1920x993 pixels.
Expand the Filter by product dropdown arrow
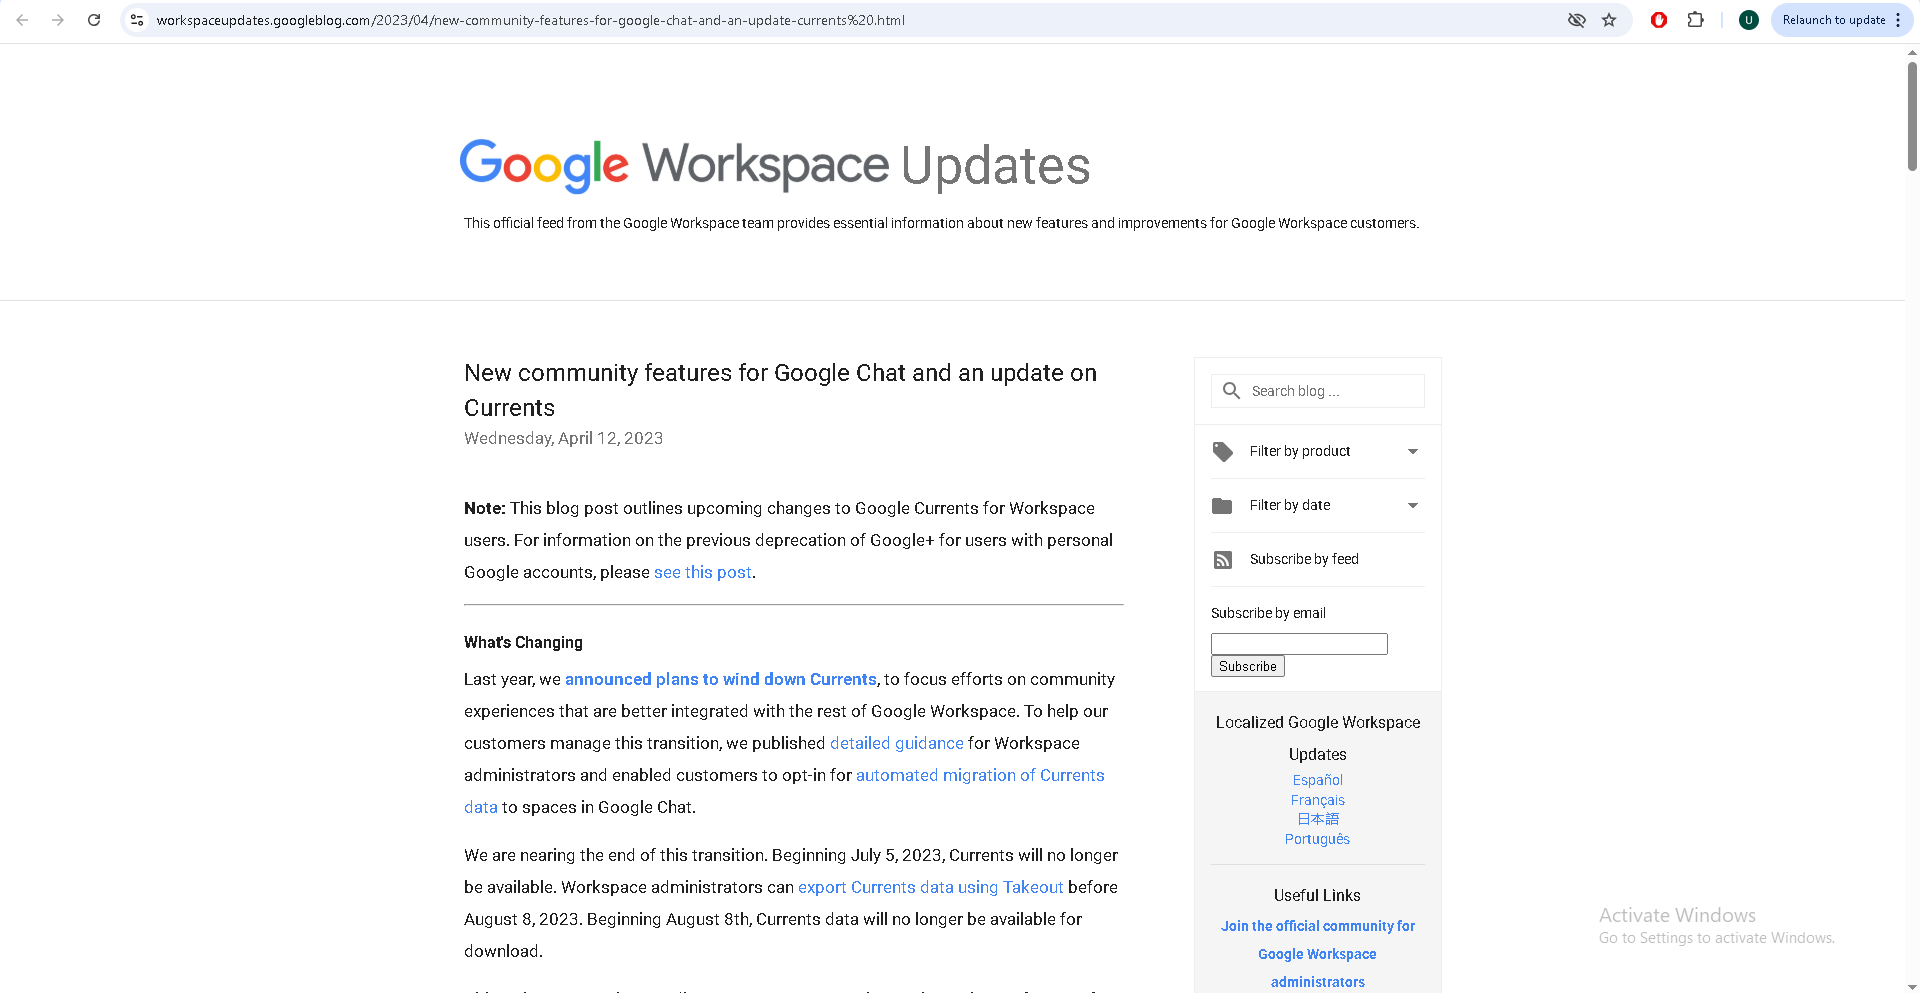[x=1413, y=452]
